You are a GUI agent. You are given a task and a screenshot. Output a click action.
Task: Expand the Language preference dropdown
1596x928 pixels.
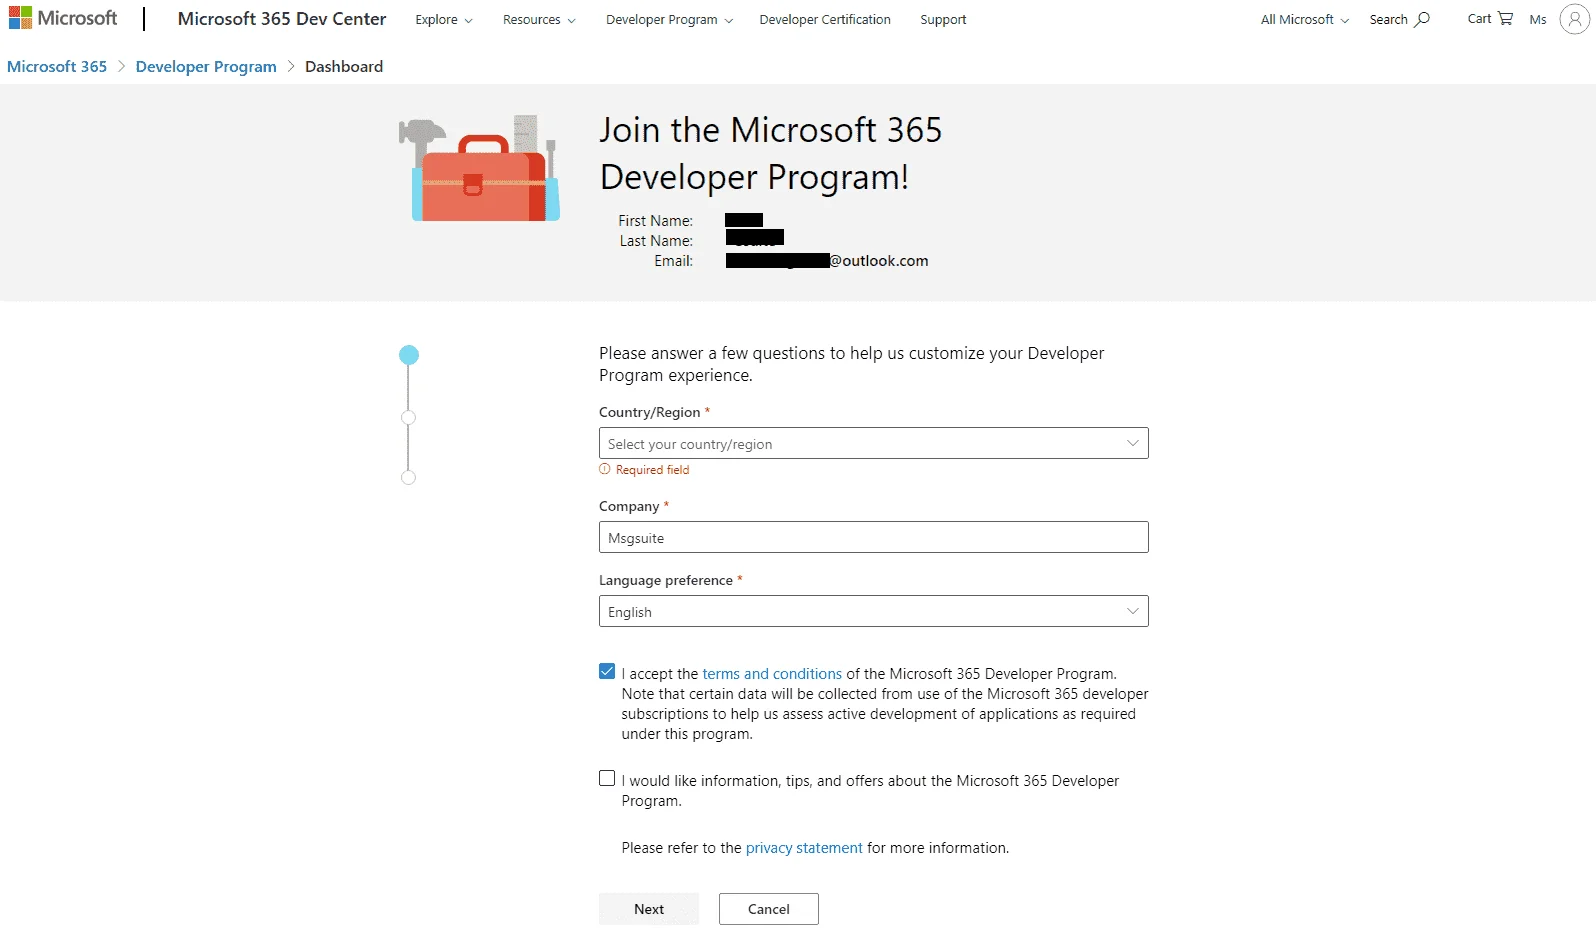[x=873, y=611]
